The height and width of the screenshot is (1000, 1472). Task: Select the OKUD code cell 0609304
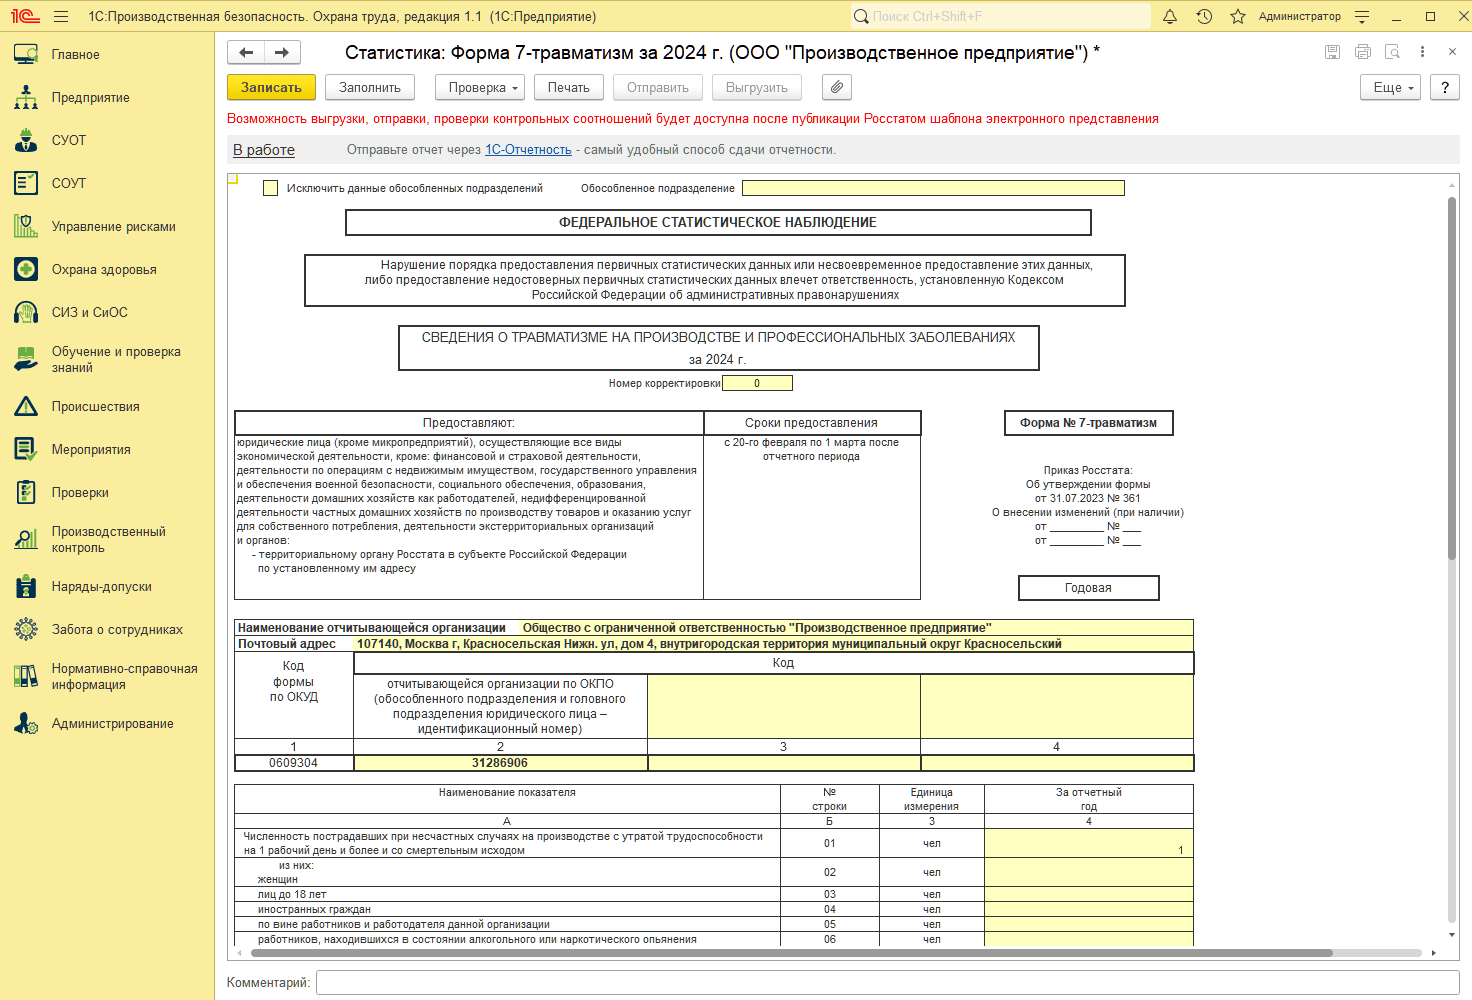click(x=293, y=763)
